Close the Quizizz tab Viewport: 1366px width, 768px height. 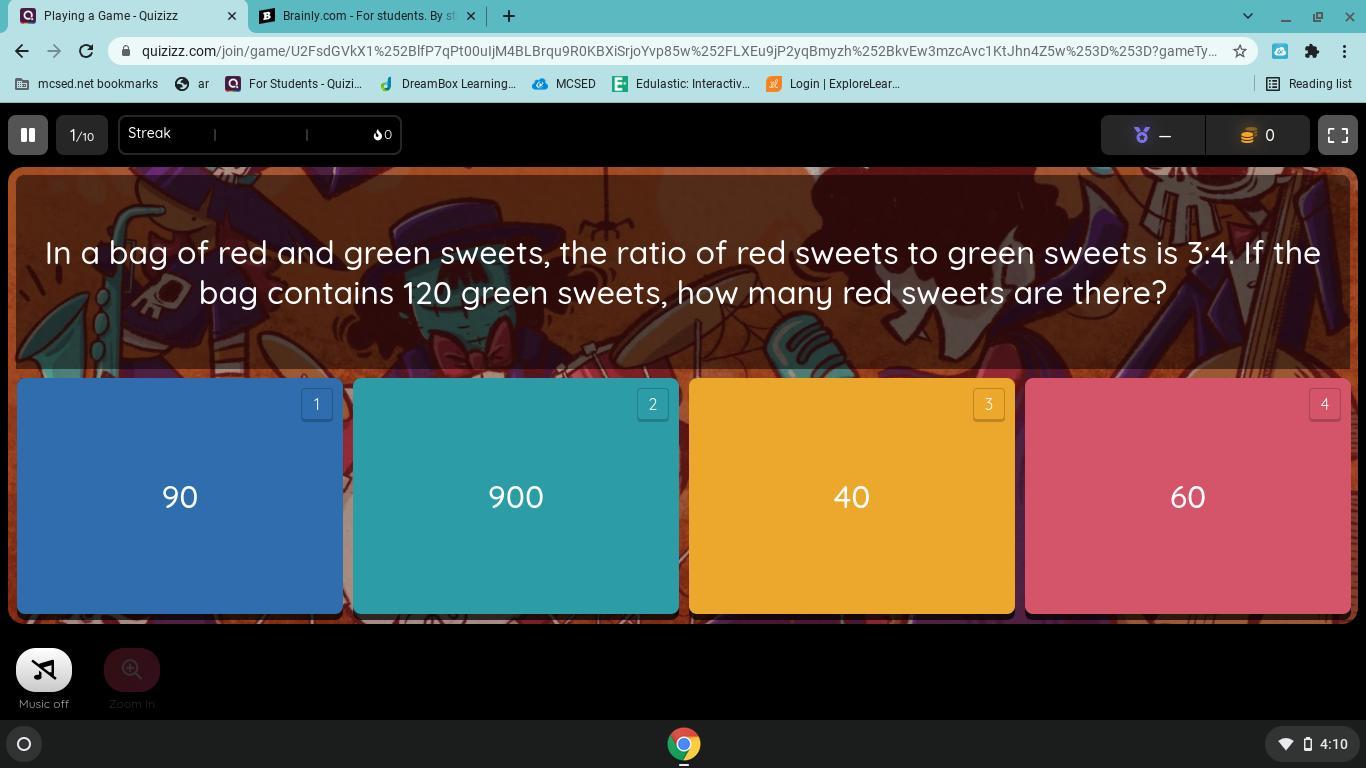[x=232, y=16]
